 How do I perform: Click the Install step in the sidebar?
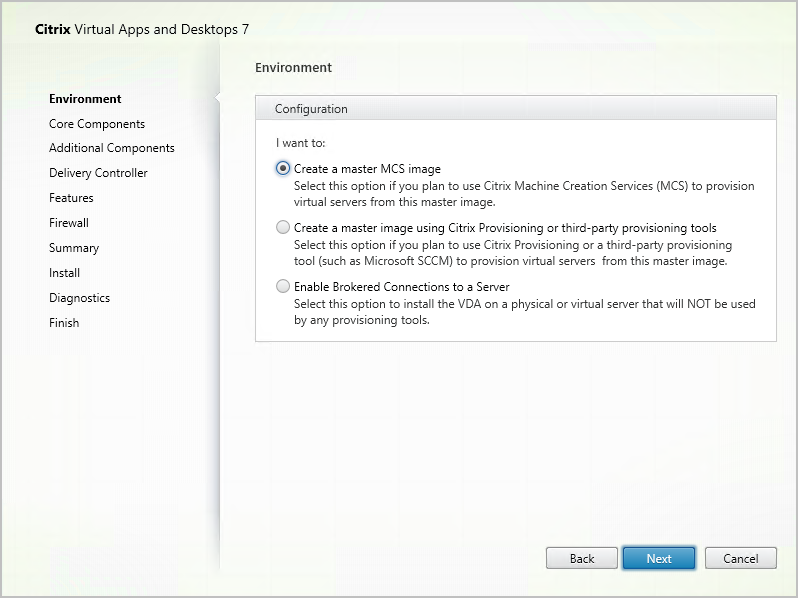tap(64, 273)
